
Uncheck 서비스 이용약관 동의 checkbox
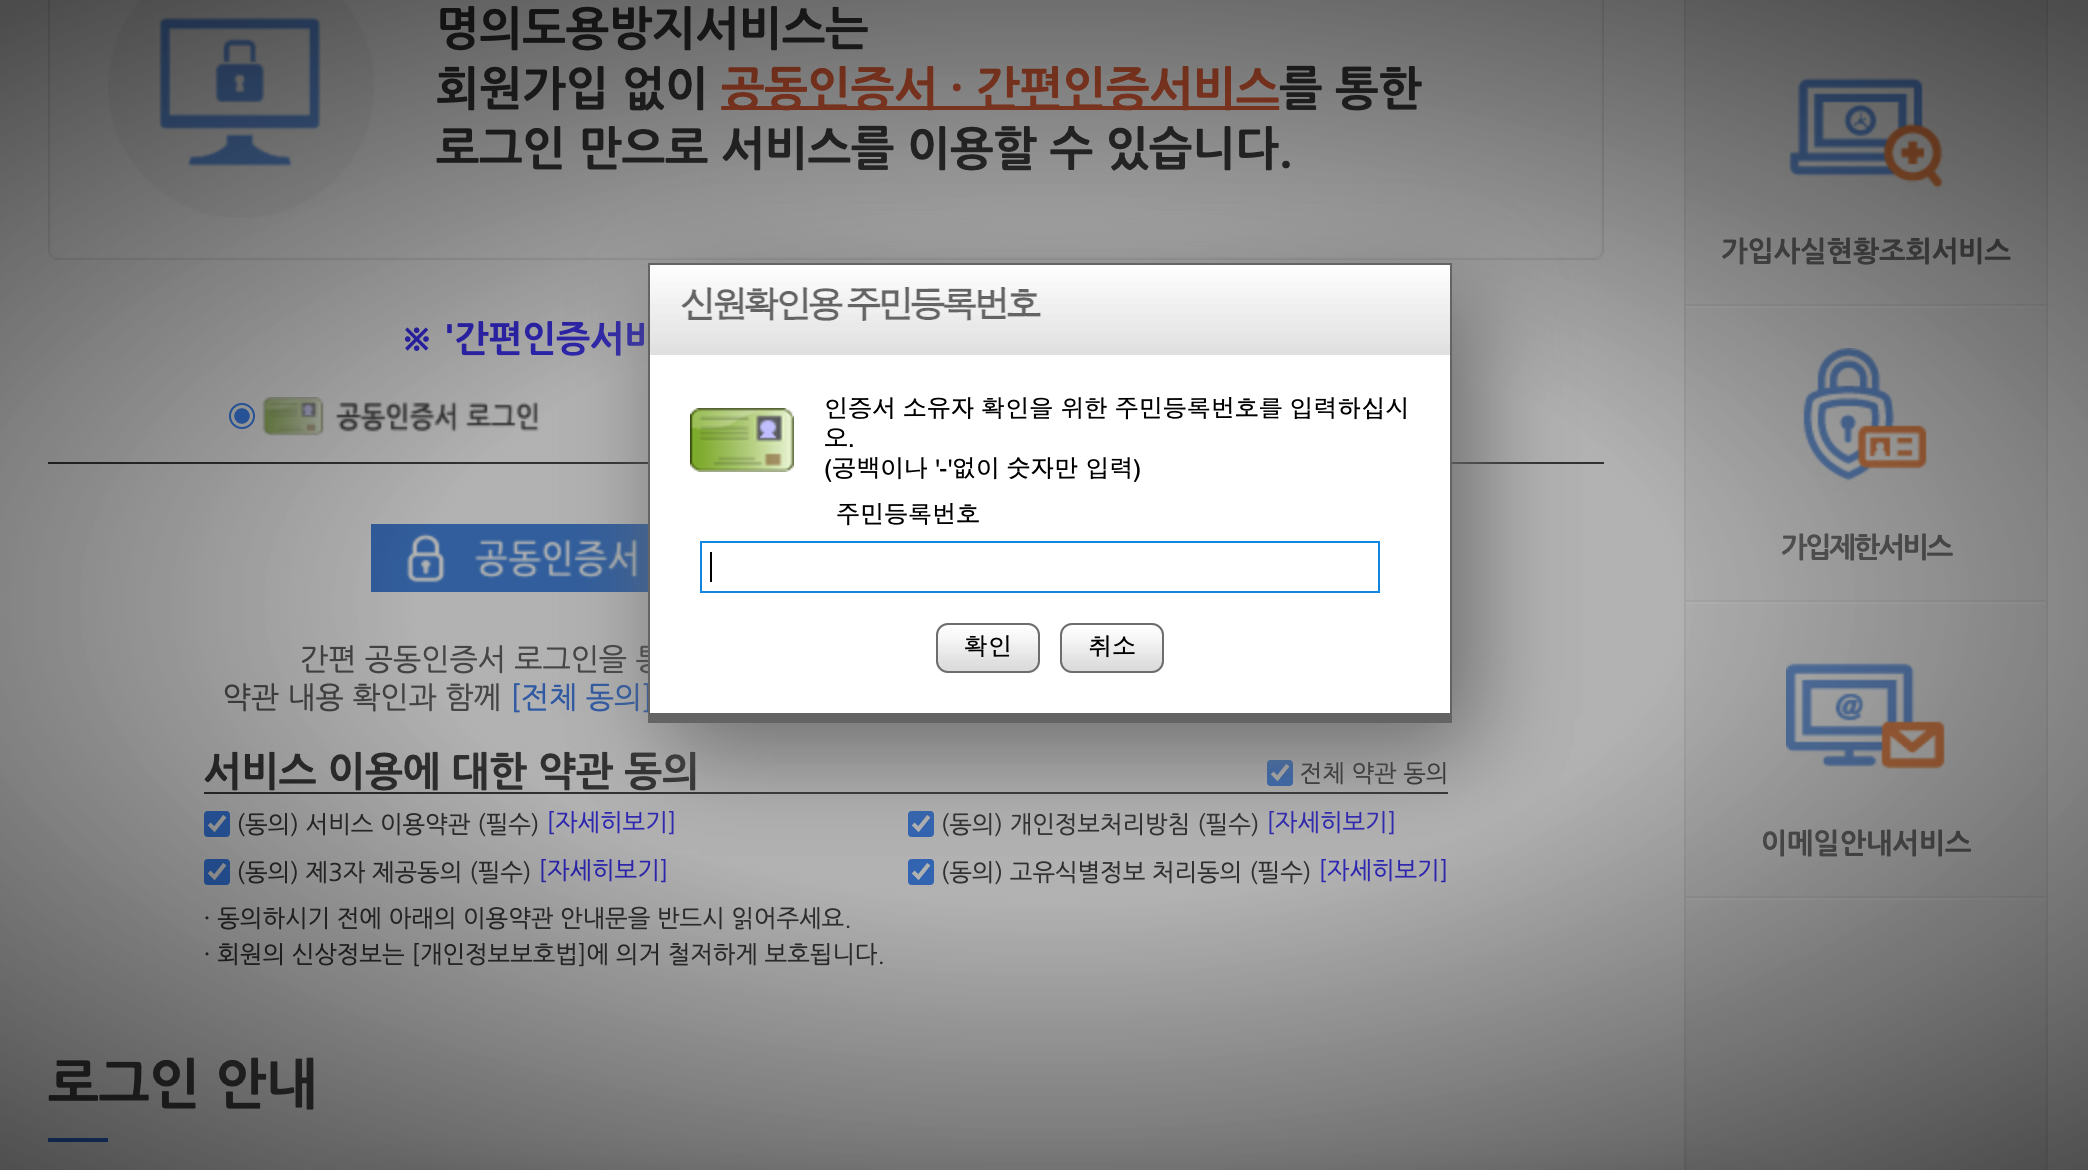tap(217, 824)
